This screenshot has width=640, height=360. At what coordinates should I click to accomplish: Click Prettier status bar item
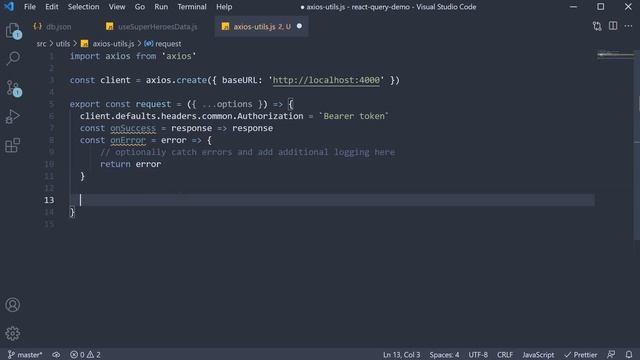[580, 355]
